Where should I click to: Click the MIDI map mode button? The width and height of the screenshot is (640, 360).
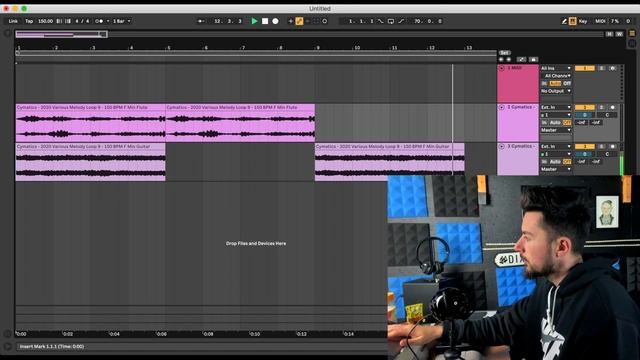(600, 21)
